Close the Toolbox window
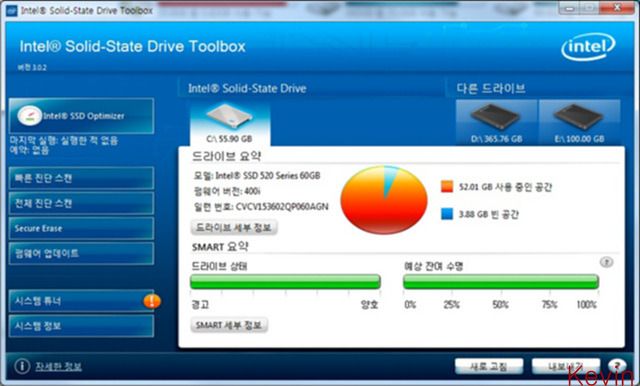 pos(617,8)
